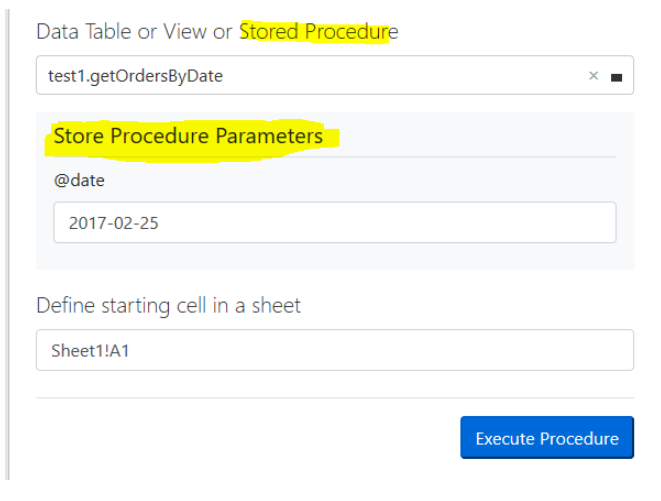Image resolution: width=661 pixels, height=501 pixels.
Task: Select the Store Procedure Parameters heading
Action: [188, 136]
